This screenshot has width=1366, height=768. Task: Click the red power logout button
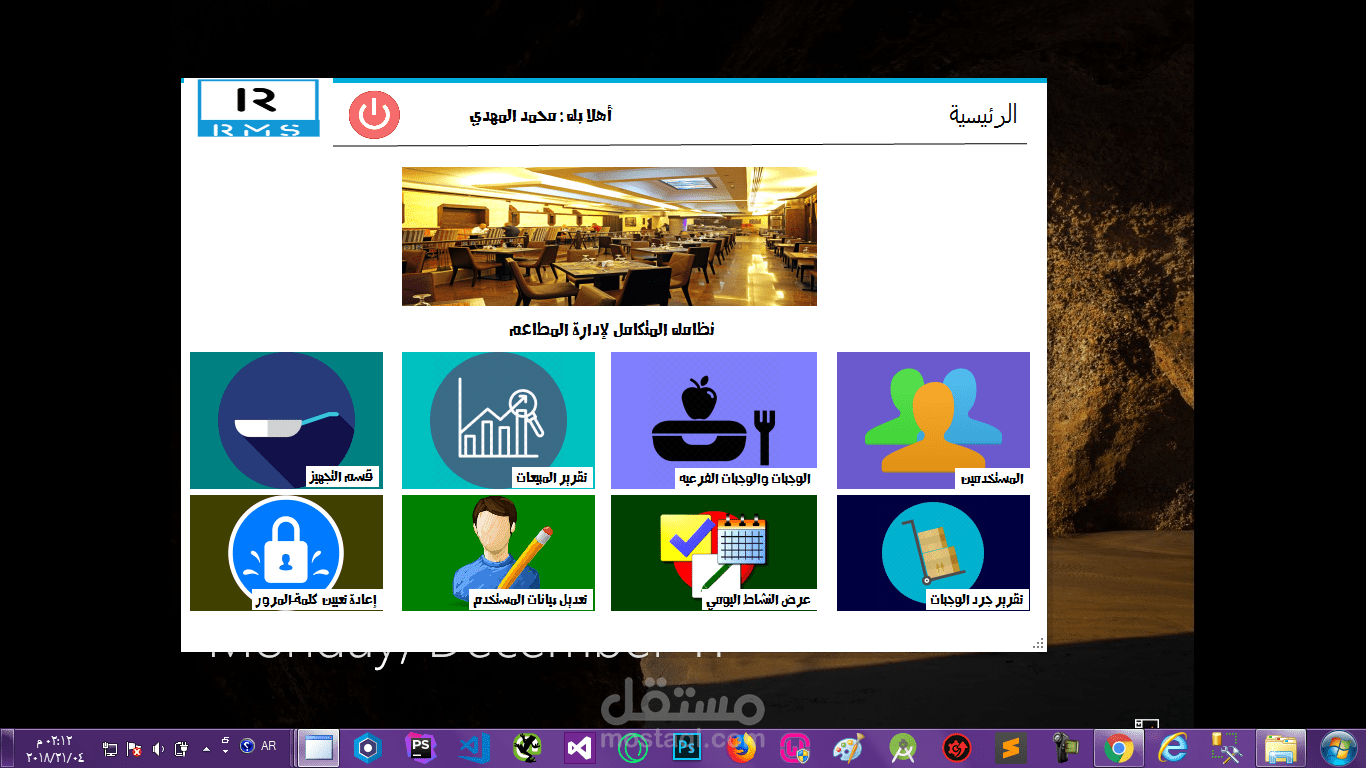click(x=374, y=115)
